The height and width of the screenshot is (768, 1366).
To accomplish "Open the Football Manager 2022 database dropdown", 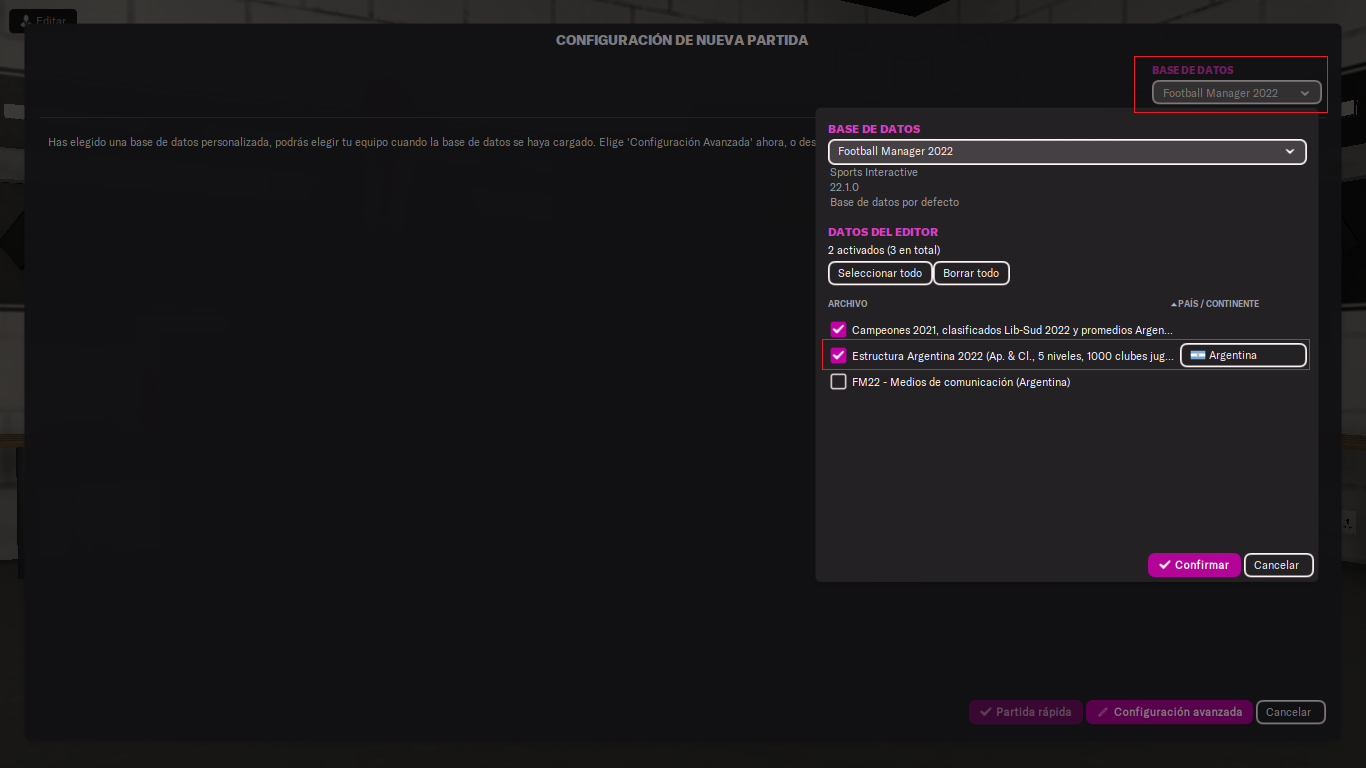I will [1067, 152].
